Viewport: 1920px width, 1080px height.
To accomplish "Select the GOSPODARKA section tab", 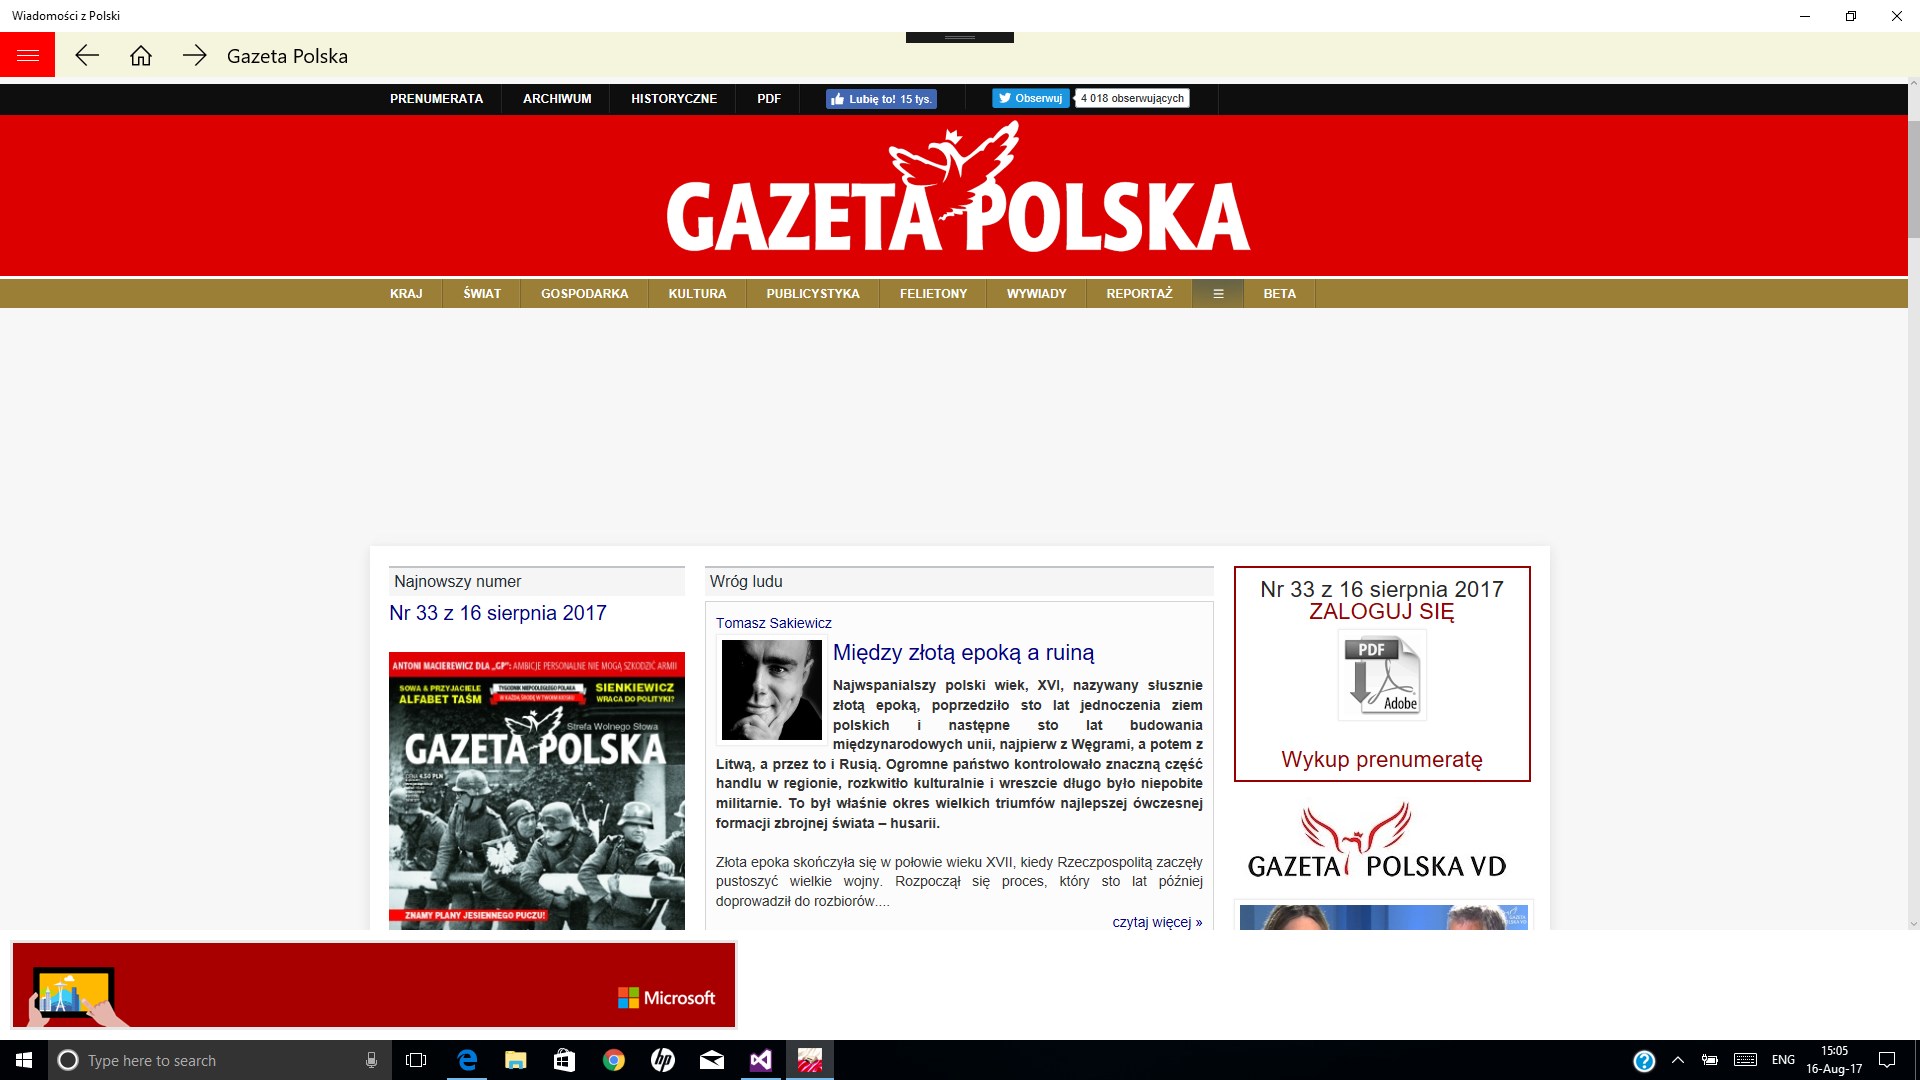I will pyautogui.click(x=584, y=294).
